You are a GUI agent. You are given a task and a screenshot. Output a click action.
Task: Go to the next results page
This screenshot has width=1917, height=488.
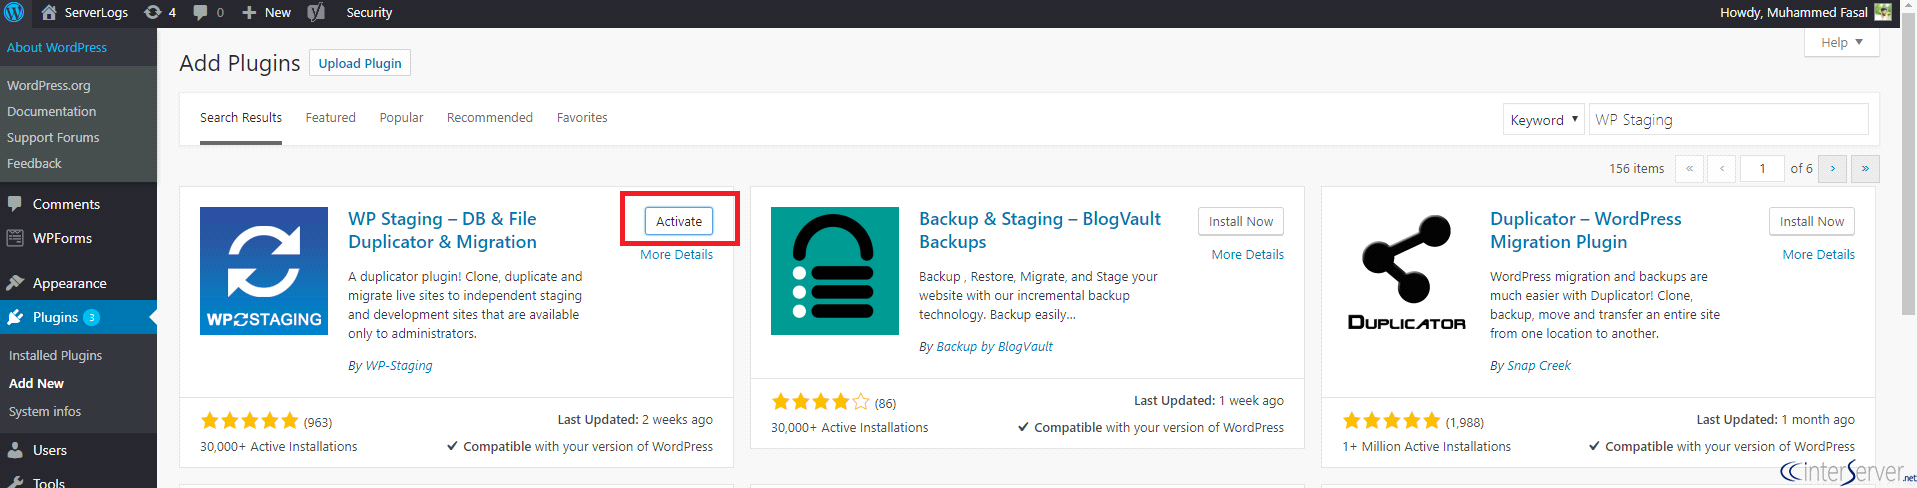coord(1832,168)
